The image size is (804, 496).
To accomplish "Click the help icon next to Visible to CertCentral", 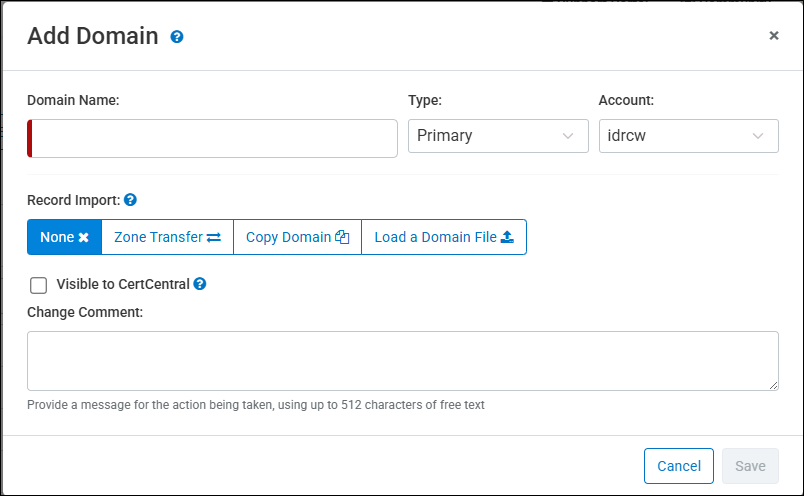I will [x=200, y=284].
